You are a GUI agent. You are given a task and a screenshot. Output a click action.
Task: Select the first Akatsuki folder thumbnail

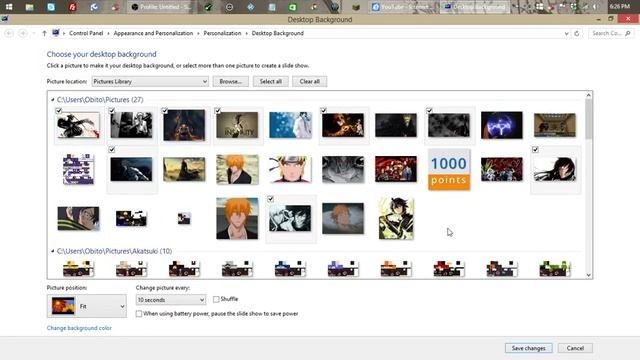pos(78,269)
